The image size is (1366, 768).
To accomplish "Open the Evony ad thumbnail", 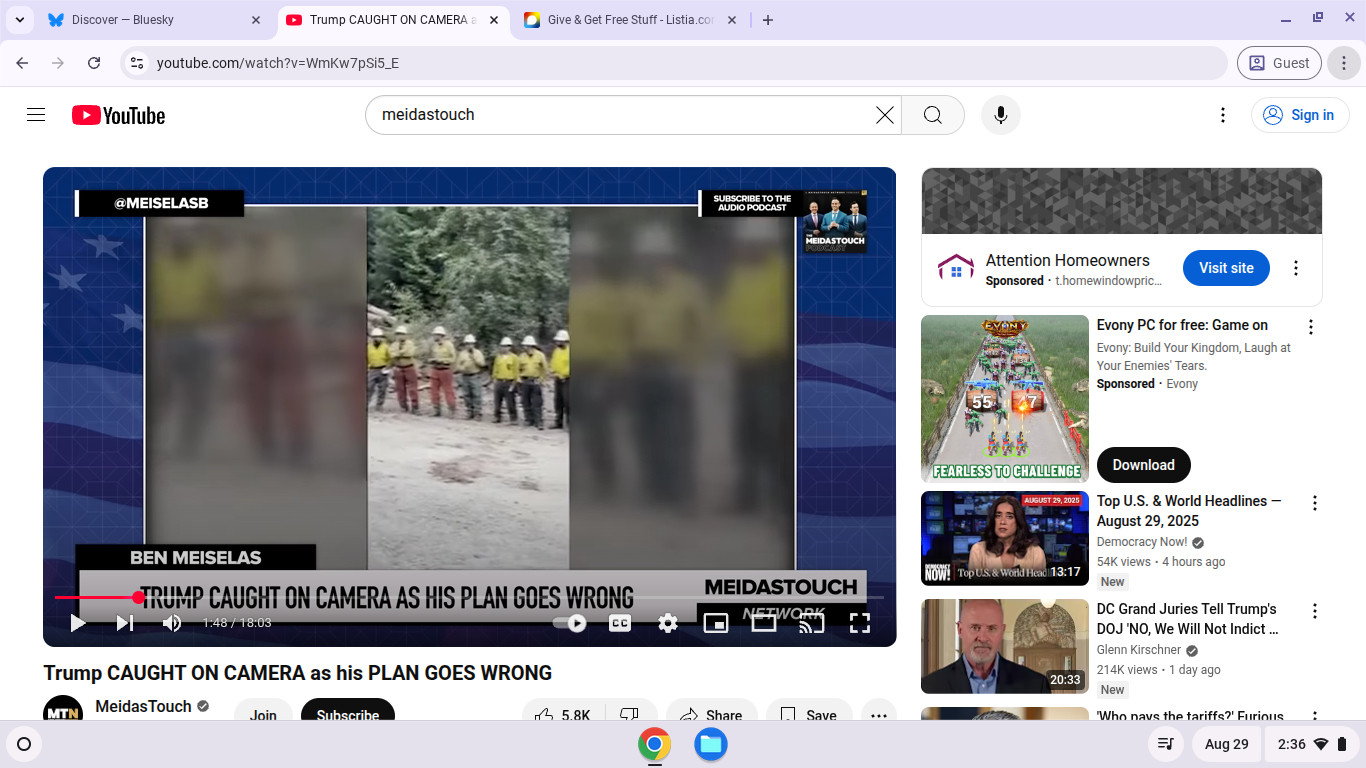I will pos(1005,399).
